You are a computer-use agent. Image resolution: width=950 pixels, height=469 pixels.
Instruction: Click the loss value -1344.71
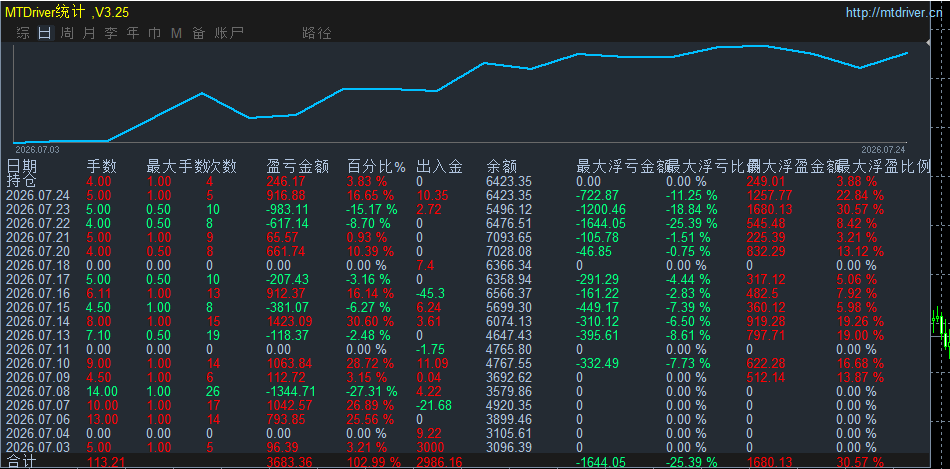pyautogui.click(x=290, y=391)
